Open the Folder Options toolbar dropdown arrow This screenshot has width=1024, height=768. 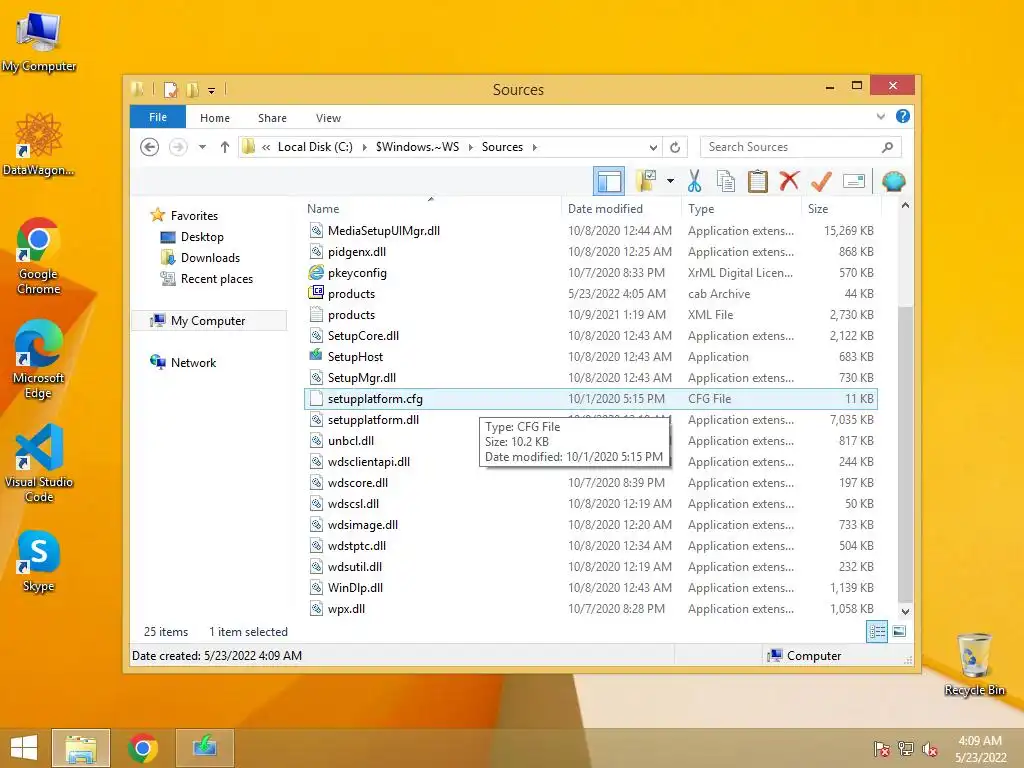click(670, 181)
